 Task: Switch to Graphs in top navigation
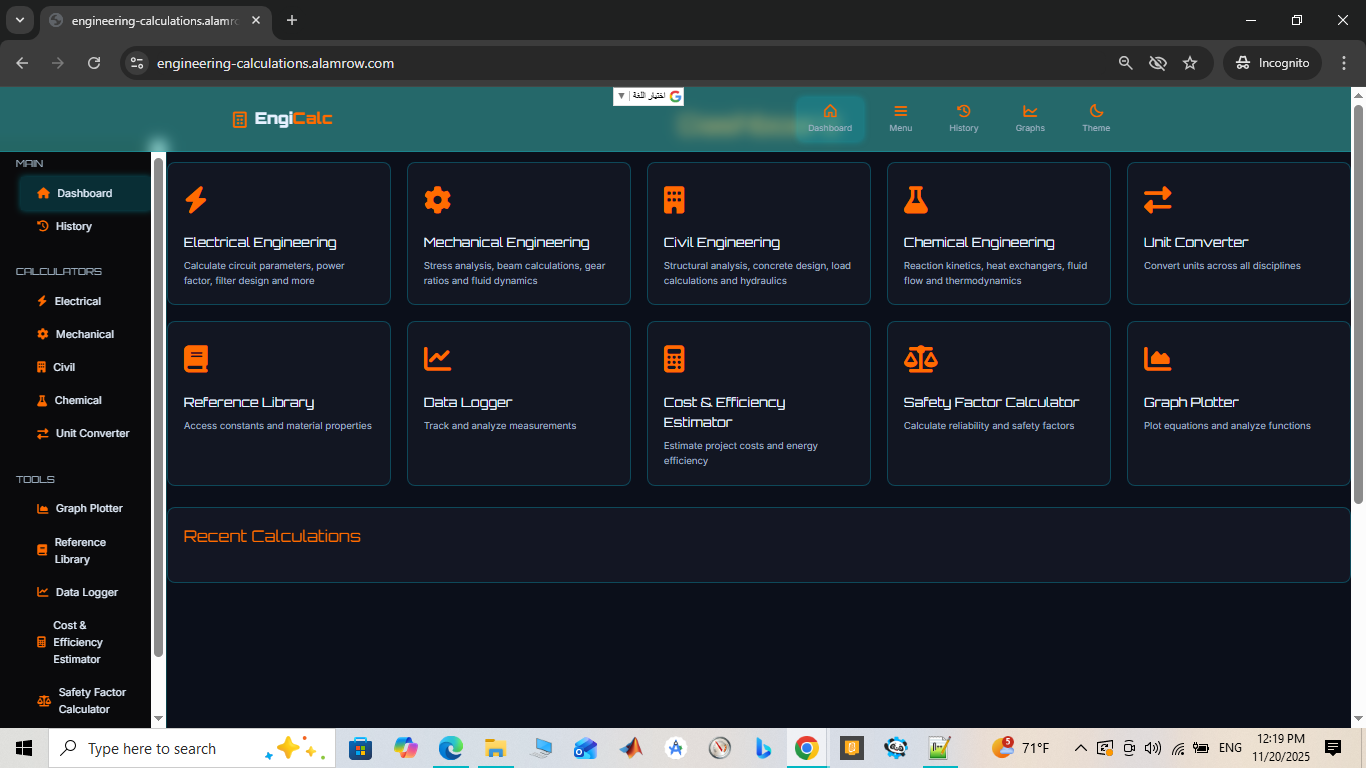[1029, 118]
